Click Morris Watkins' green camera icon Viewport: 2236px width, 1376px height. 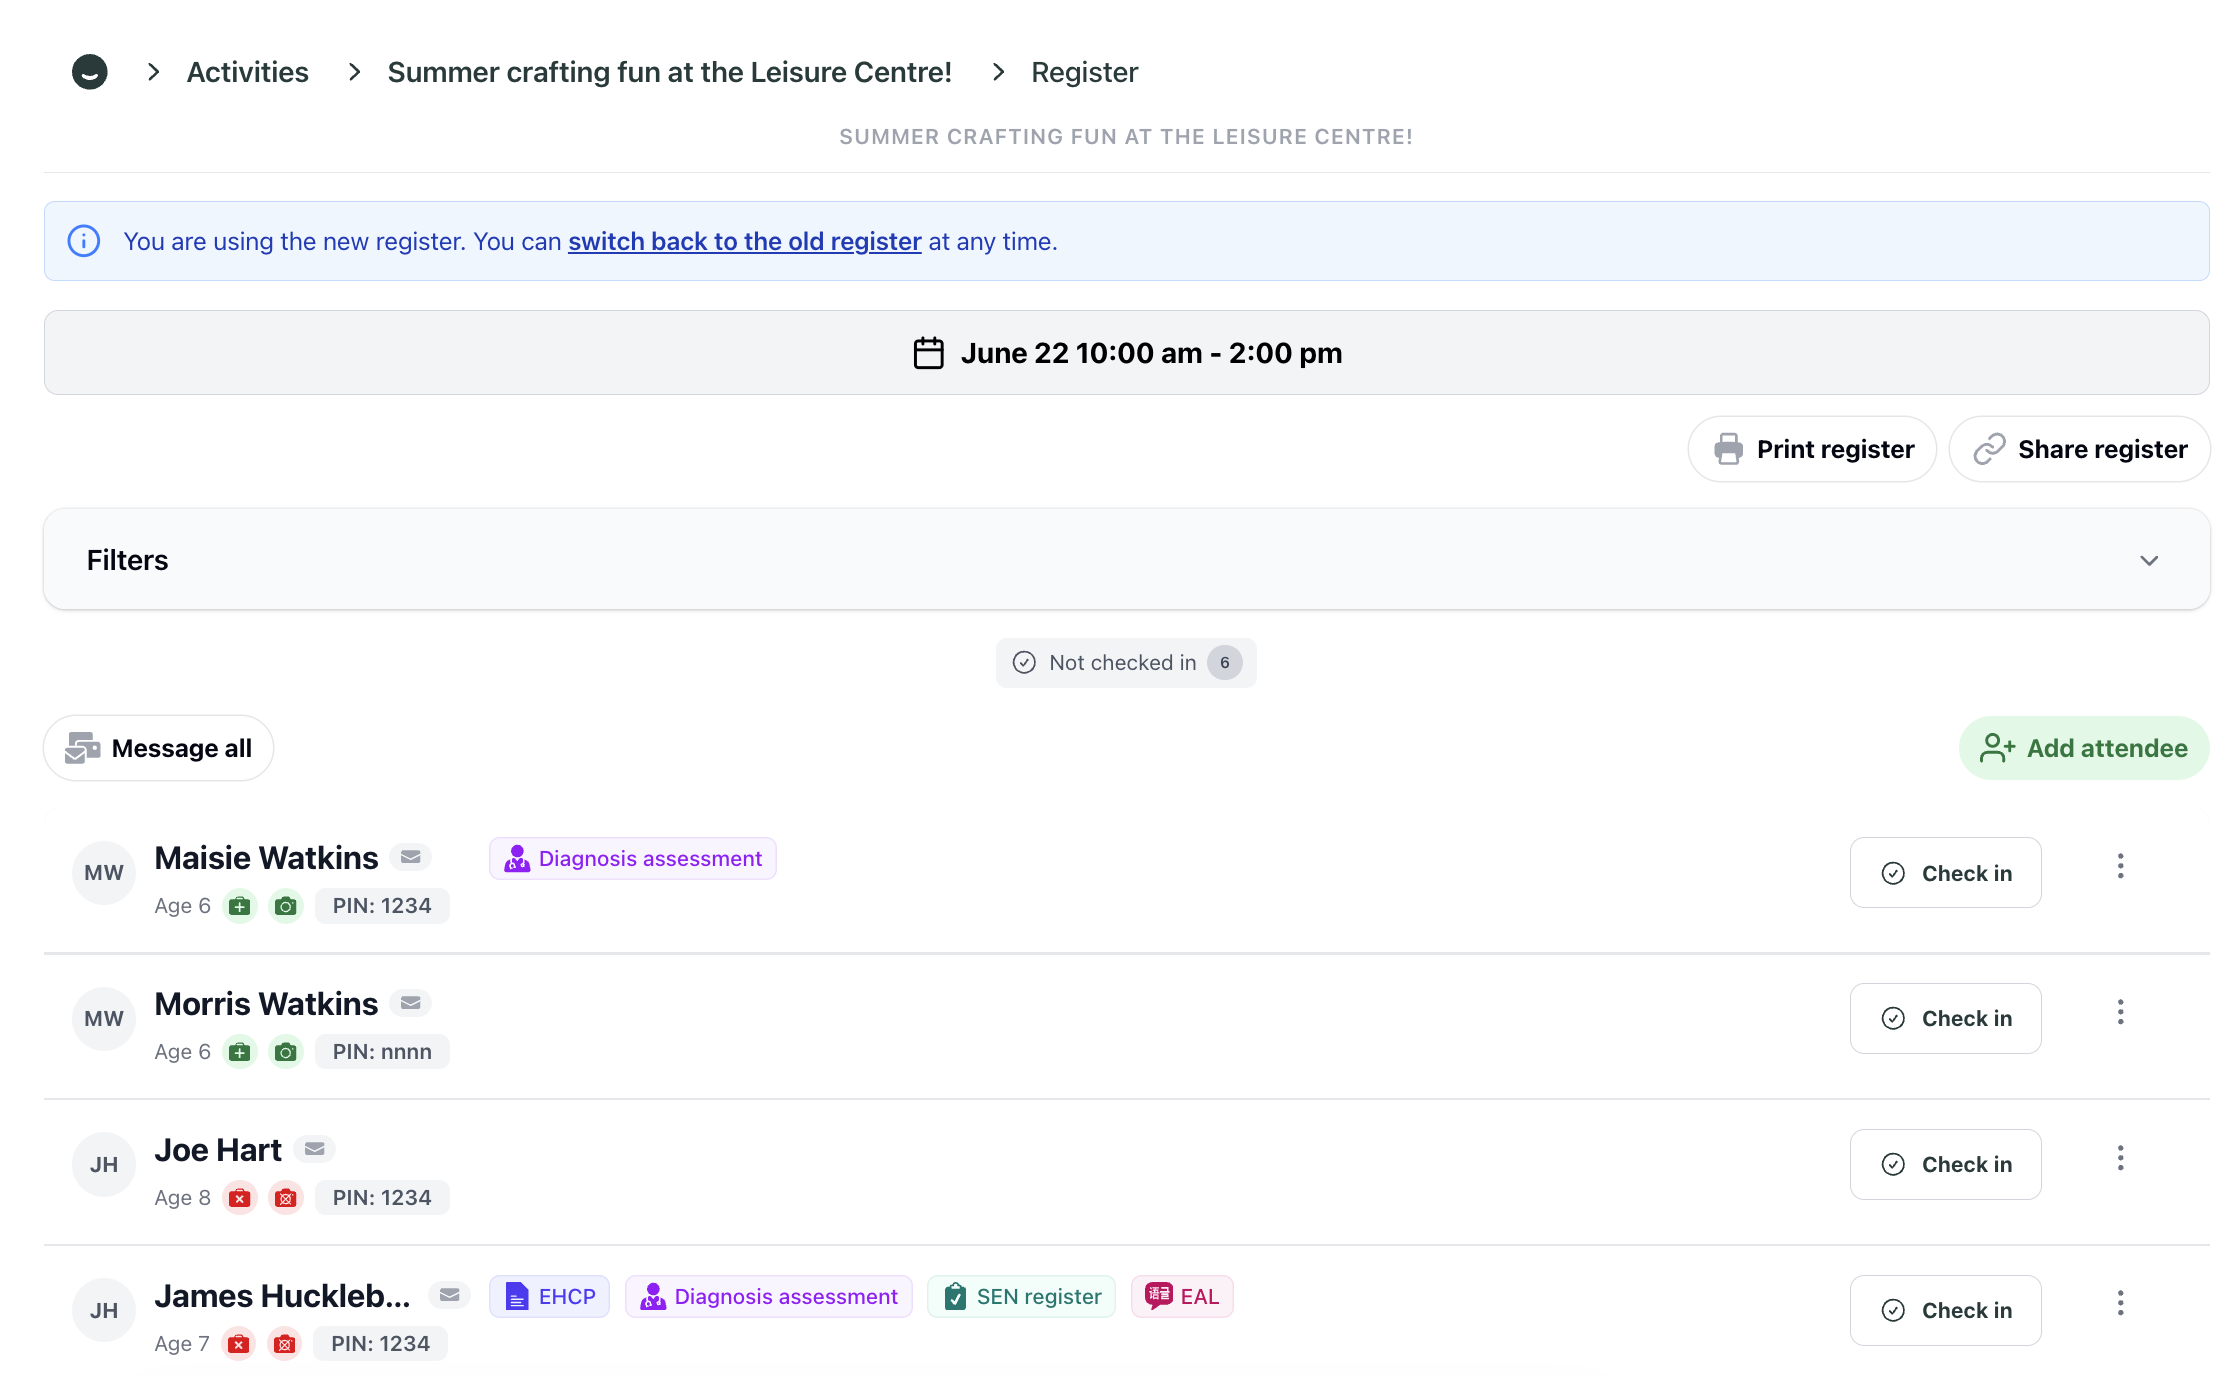(286, 1052)
